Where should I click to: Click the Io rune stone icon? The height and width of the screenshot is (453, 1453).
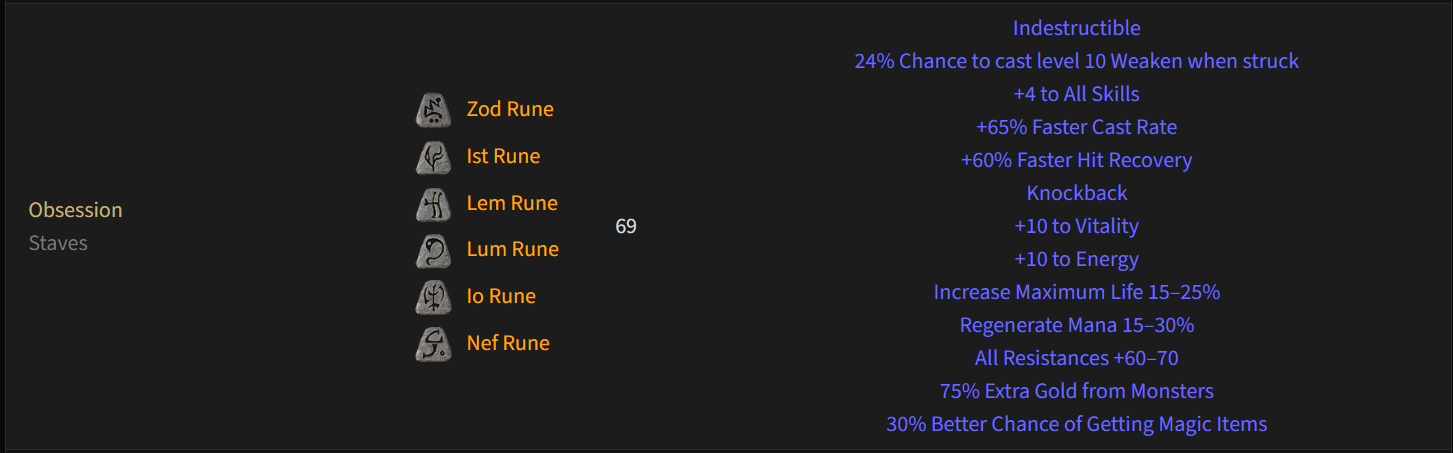(434, 296)
